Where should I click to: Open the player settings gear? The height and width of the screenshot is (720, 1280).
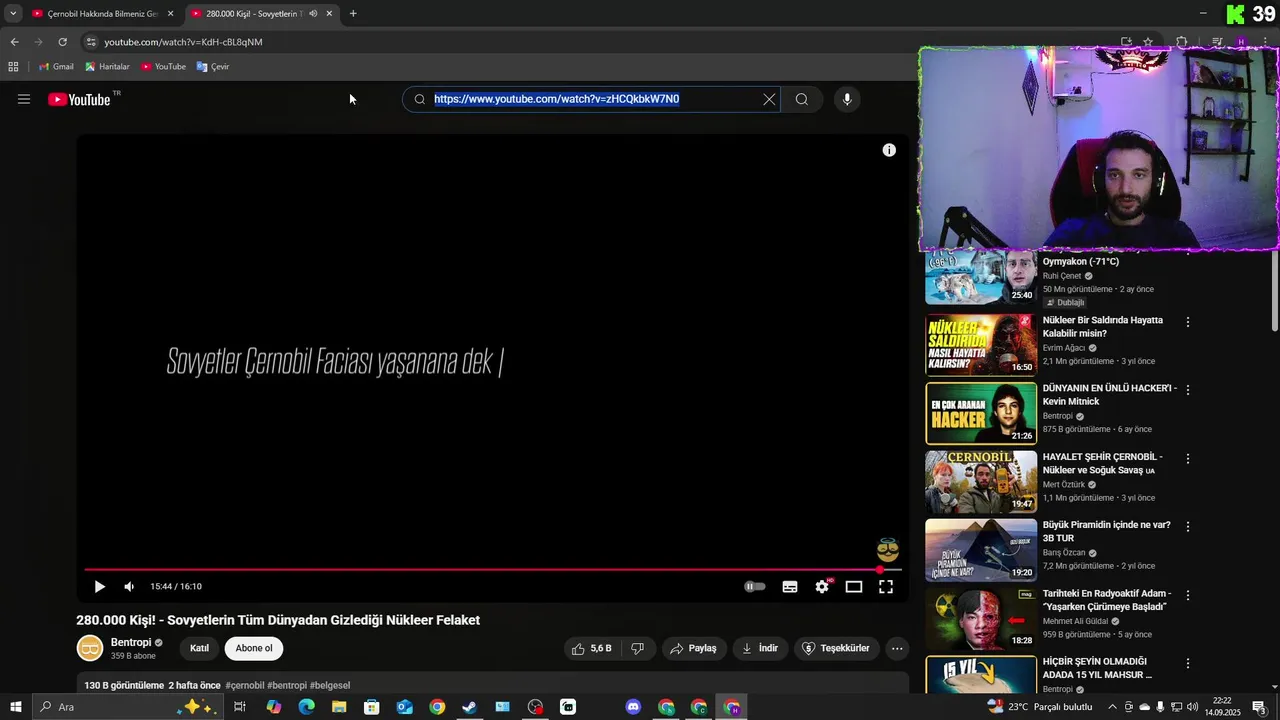(822, 587)
